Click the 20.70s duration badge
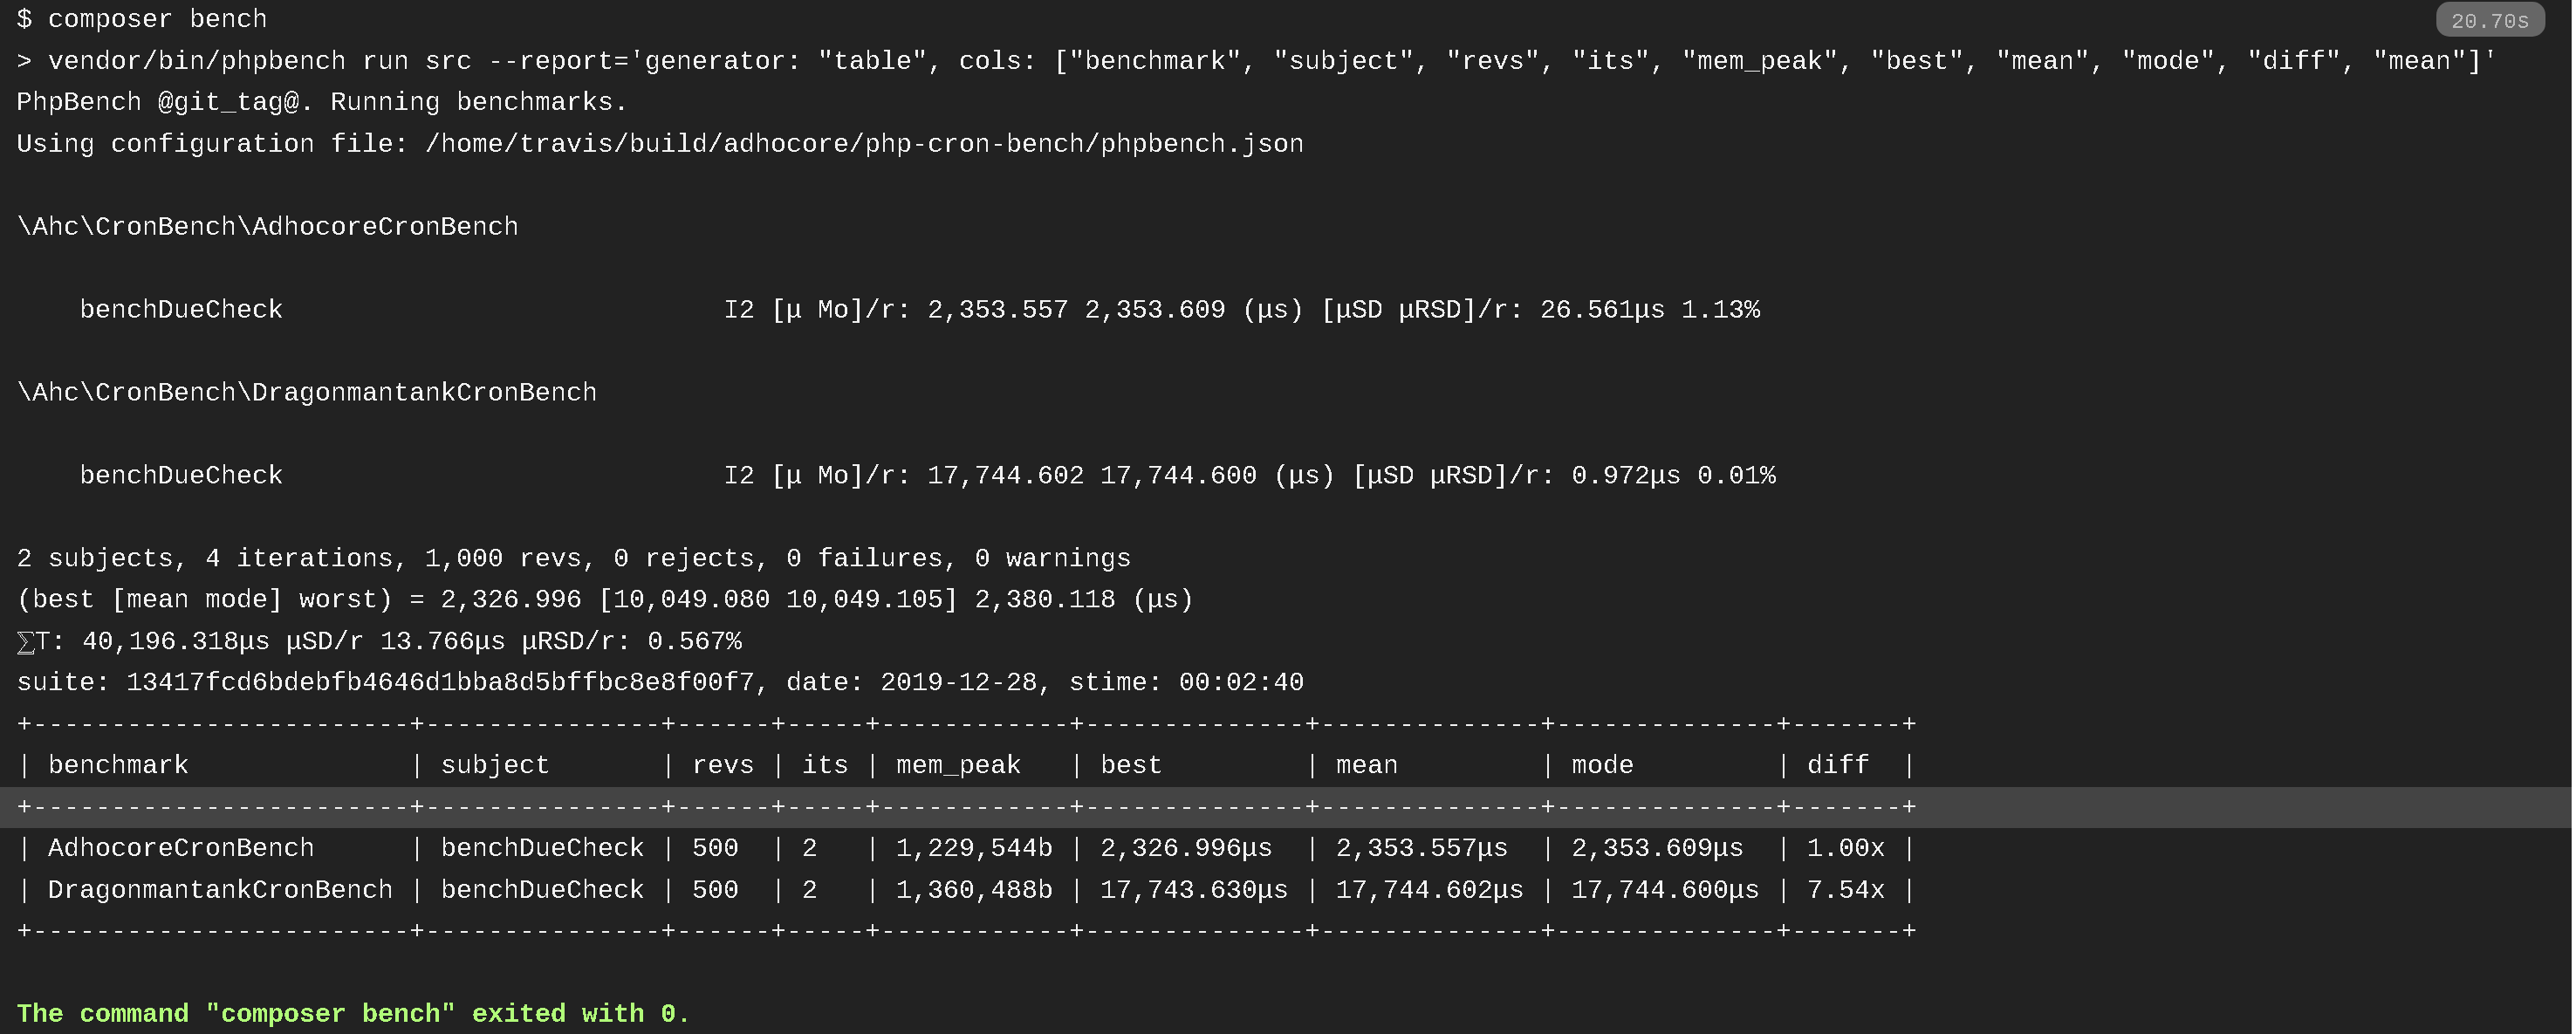Screen dimensions: 2576x1034 point(2489,20)
